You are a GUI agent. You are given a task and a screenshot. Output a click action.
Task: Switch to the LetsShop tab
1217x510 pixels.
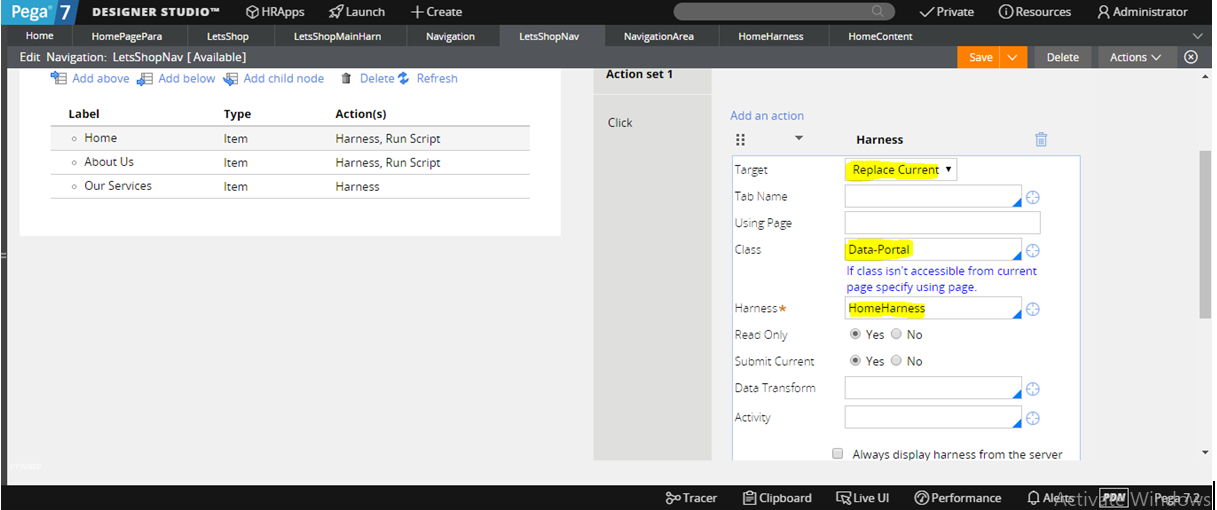tap(228, 36)
